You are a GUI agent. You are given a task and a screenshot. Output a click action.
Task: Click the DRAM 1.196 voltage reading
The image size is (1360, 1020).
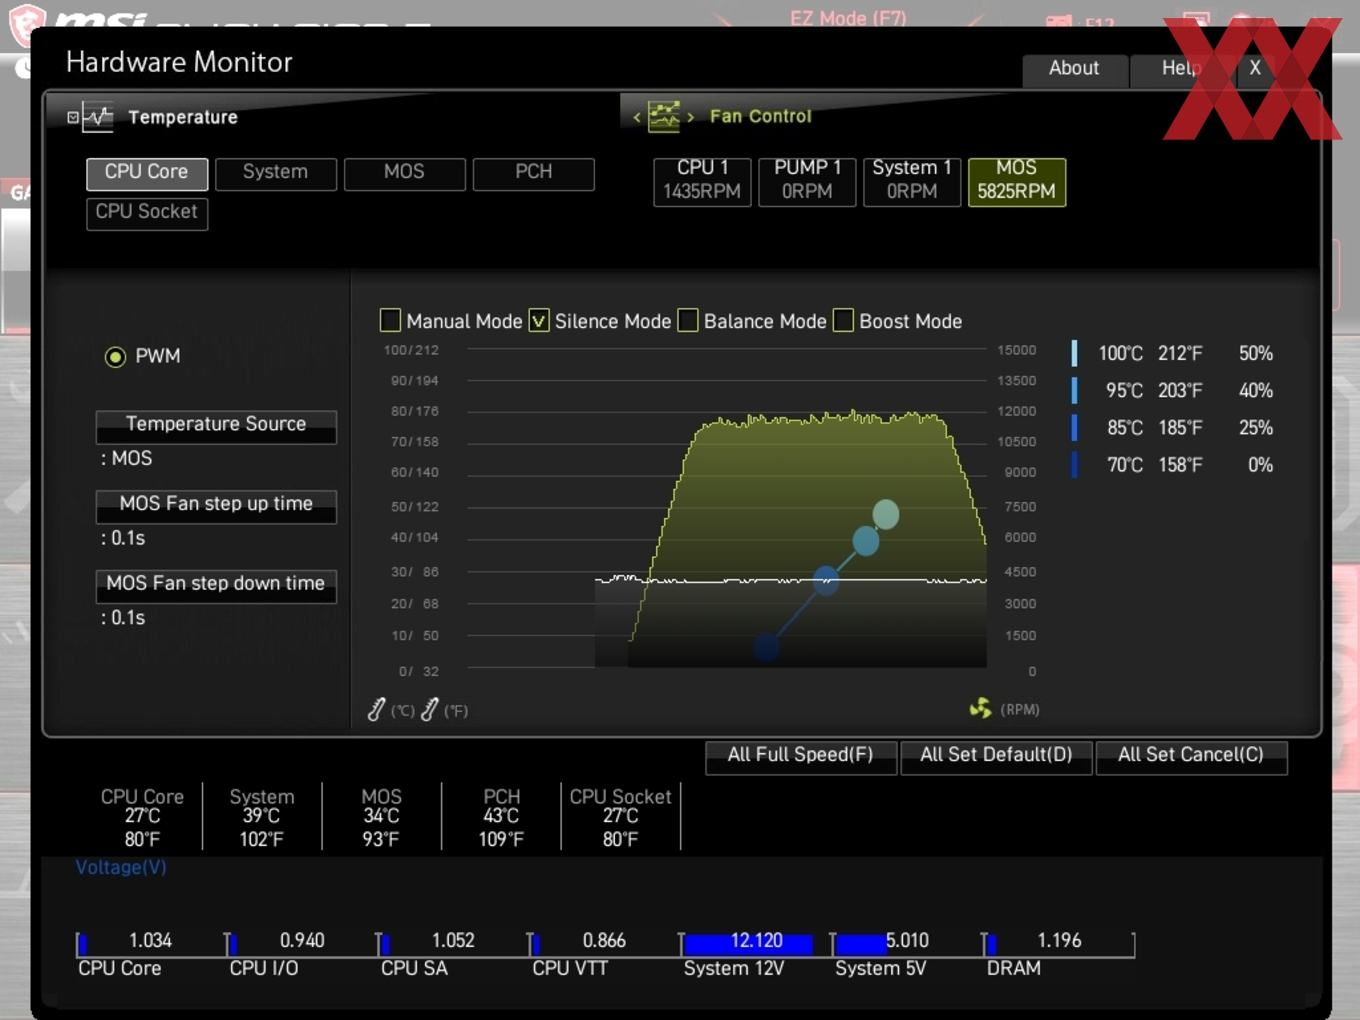pos(1059,941)
